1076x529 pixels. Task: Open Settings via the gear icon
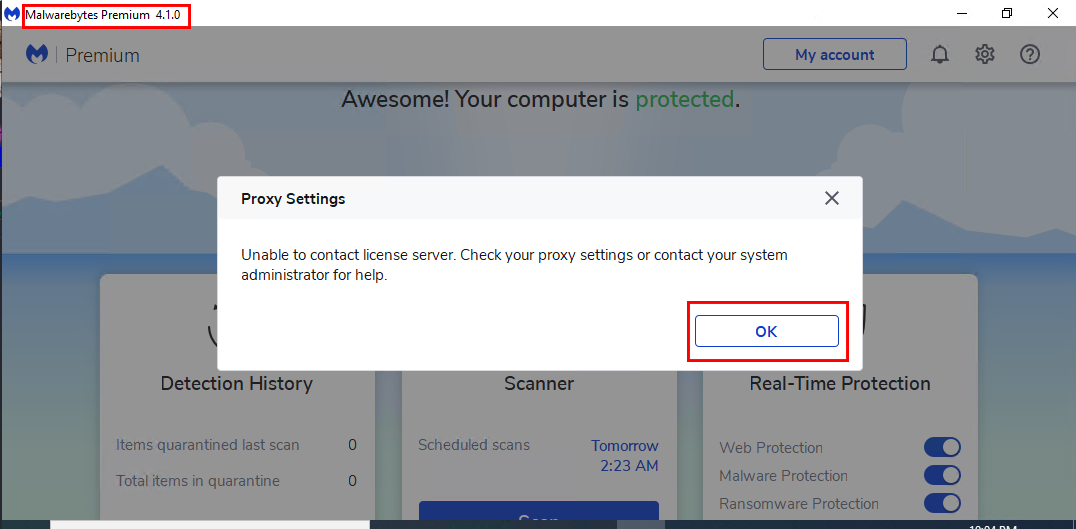[x=985, y=55]
